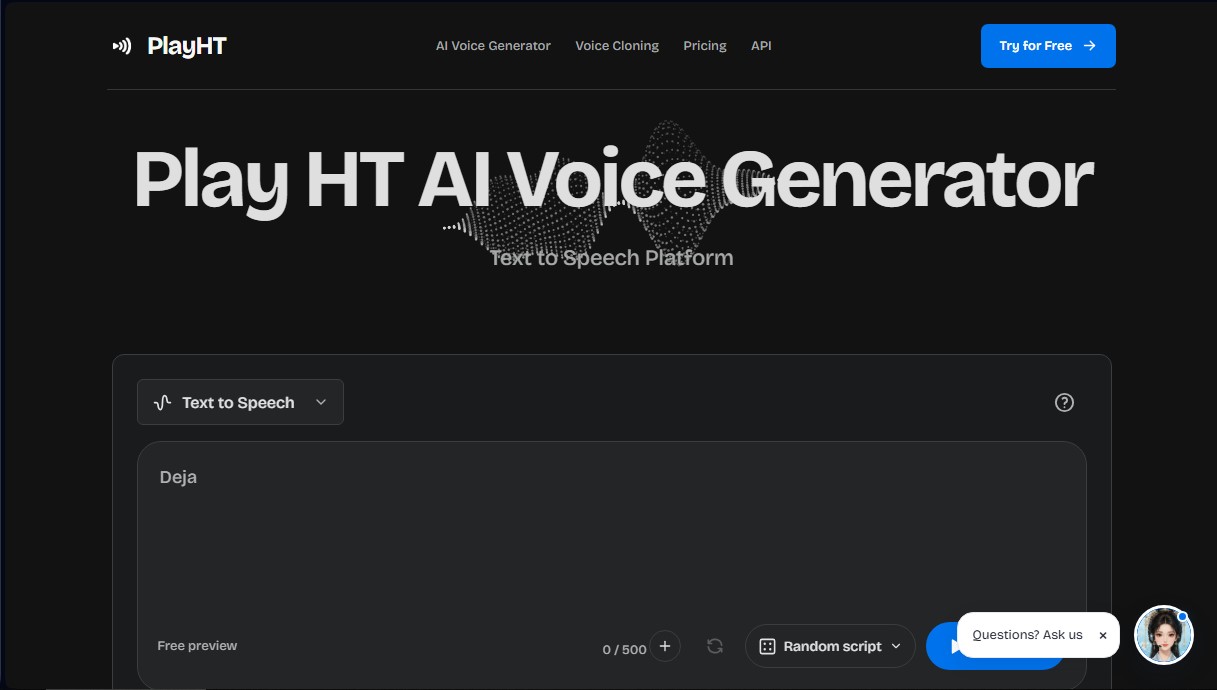Screen dimensions: 1217x690
Task: Open the Voice Cloning menu item
Action: click(x=617, y=46)
